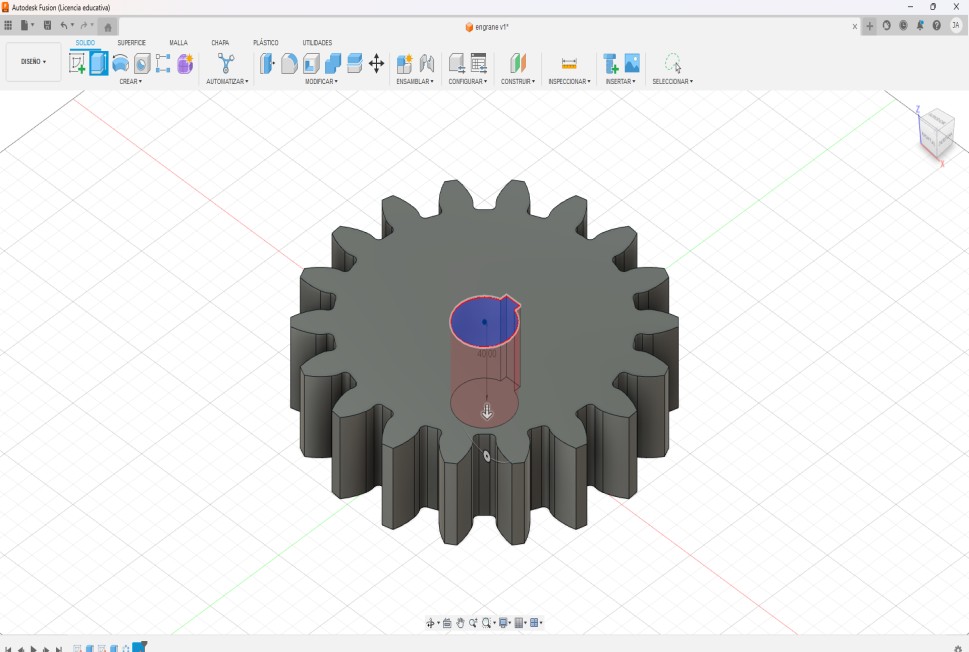Viewport: 969px width, 652px height.
Task: Open the DISEÑO workspace dropdown
Action: point(33,62)
